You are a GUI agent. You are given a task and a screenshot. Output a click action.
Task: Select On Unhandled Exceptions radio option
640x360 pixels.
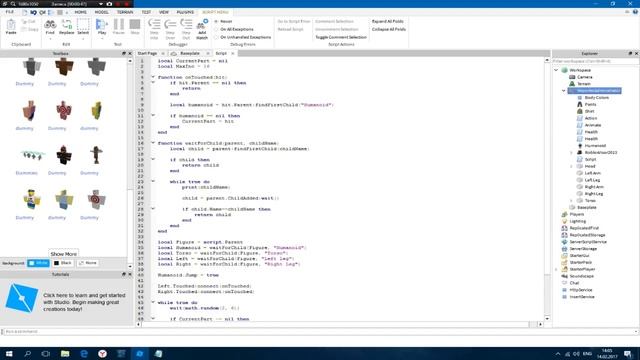click(242, 37)
